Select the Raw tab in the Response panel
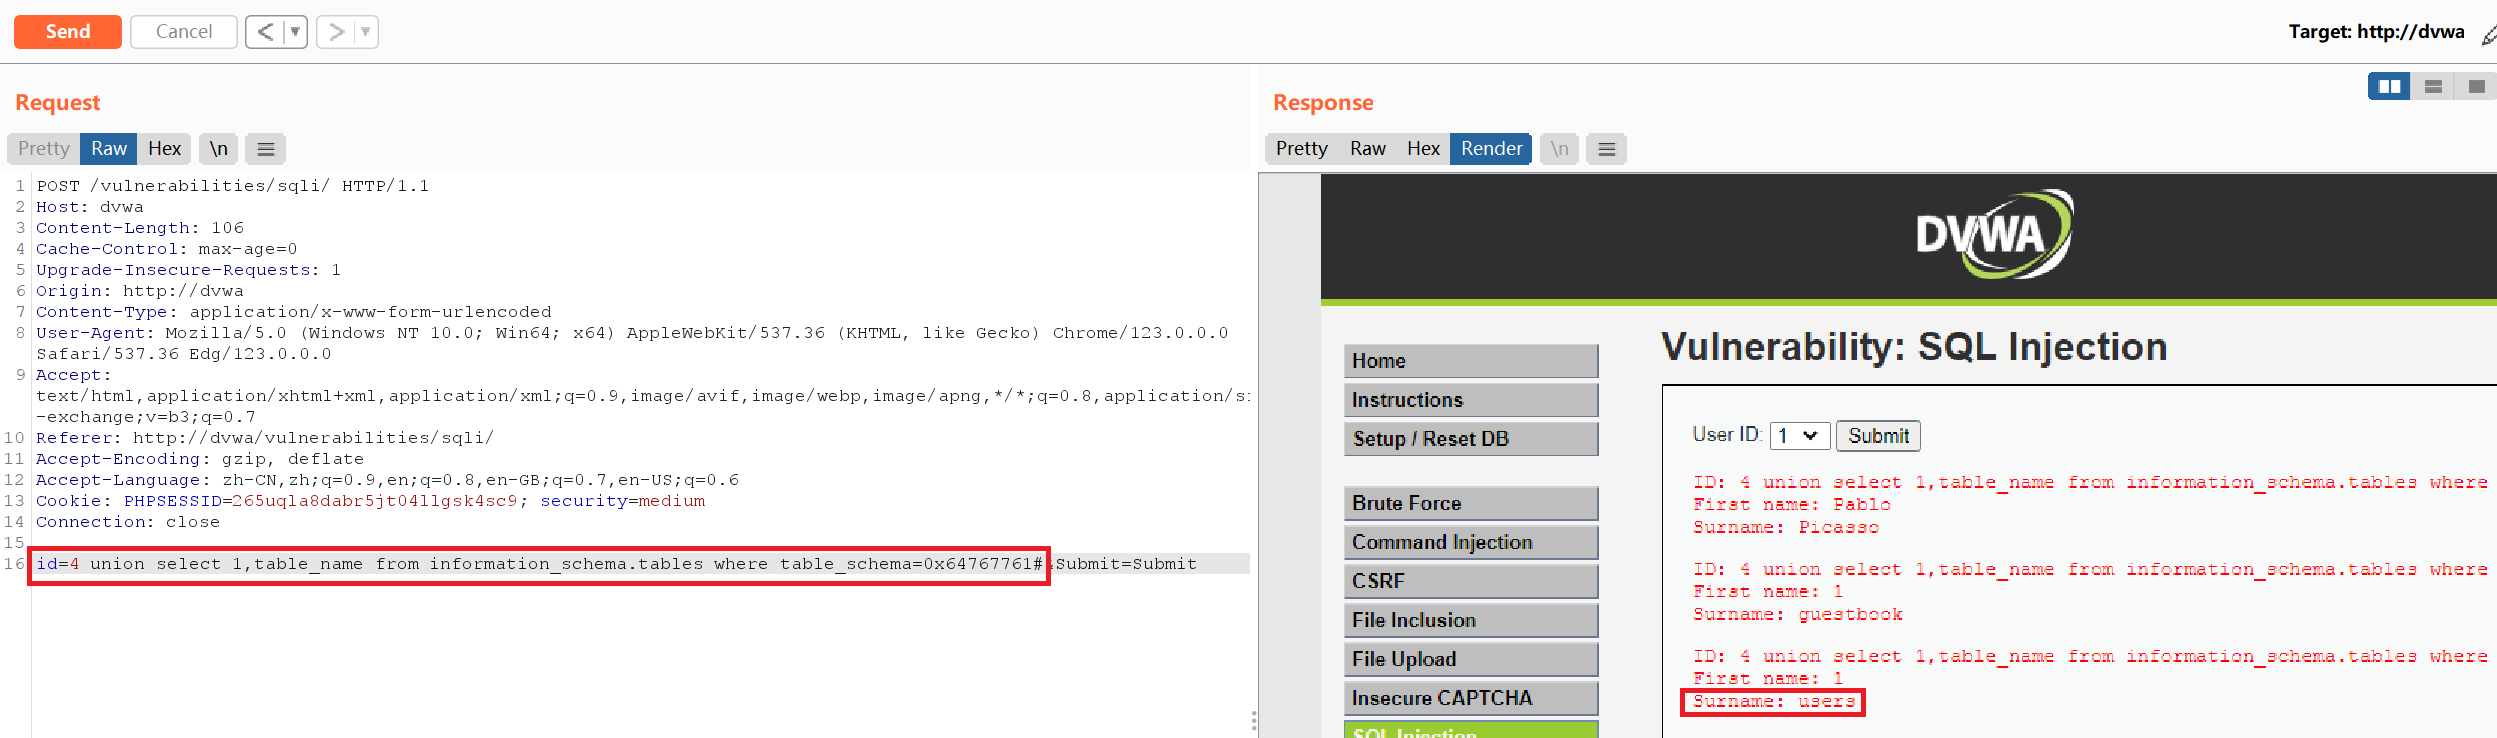The height and width of the screenshot is (738, 2497). [x=1368, y=149]
